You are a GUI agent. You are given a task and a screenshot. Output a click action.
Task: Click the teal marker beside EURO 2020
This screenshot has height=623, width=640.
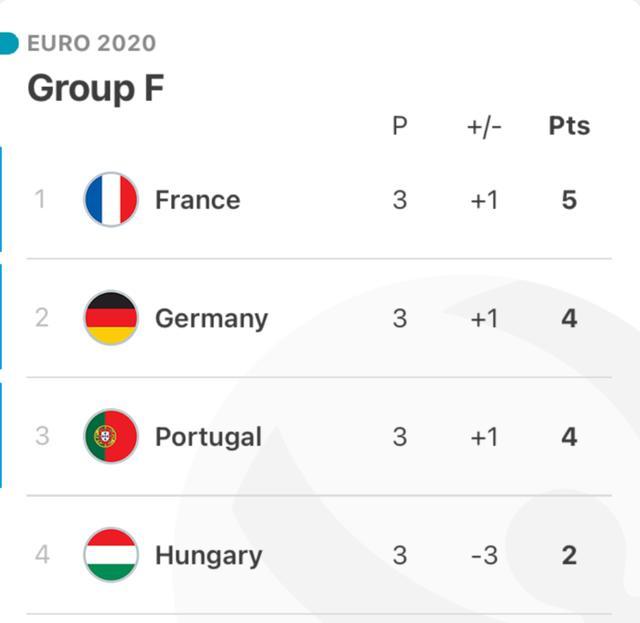pyautogui.click(x=8, y=43)
